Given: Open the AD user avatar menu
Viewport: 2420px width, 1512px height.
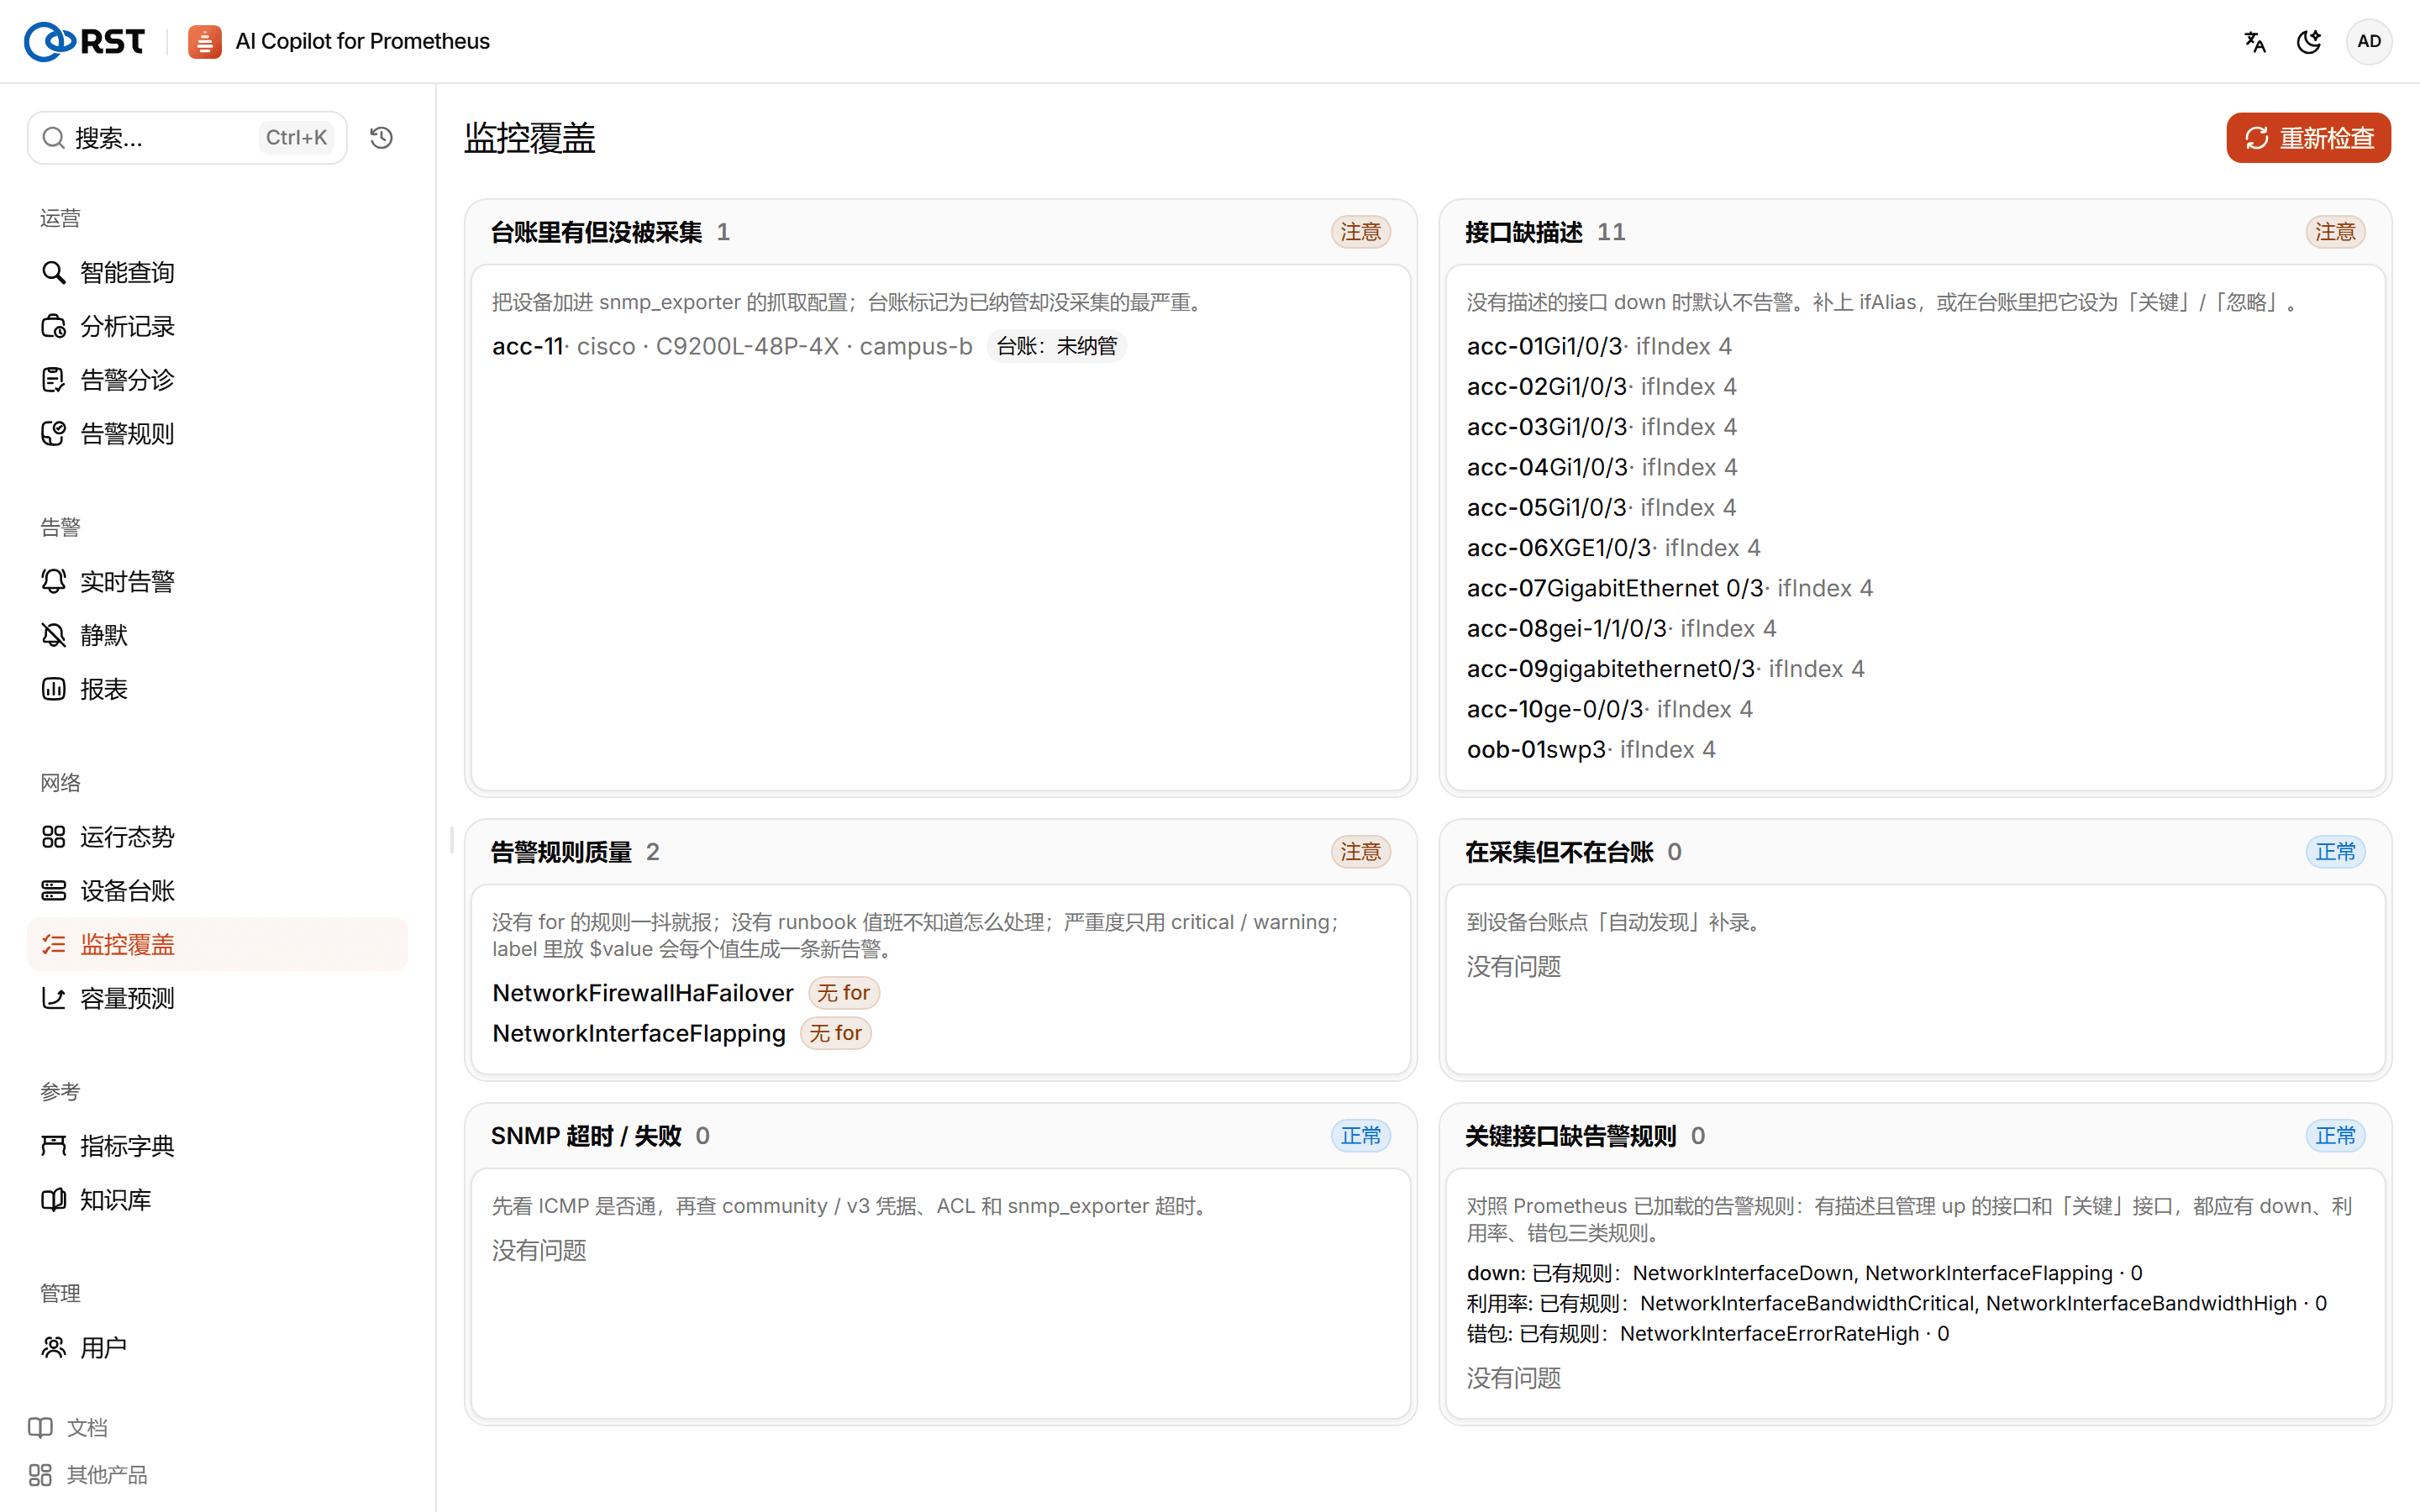Looking at the screenshot, I should pos(2368,41).
